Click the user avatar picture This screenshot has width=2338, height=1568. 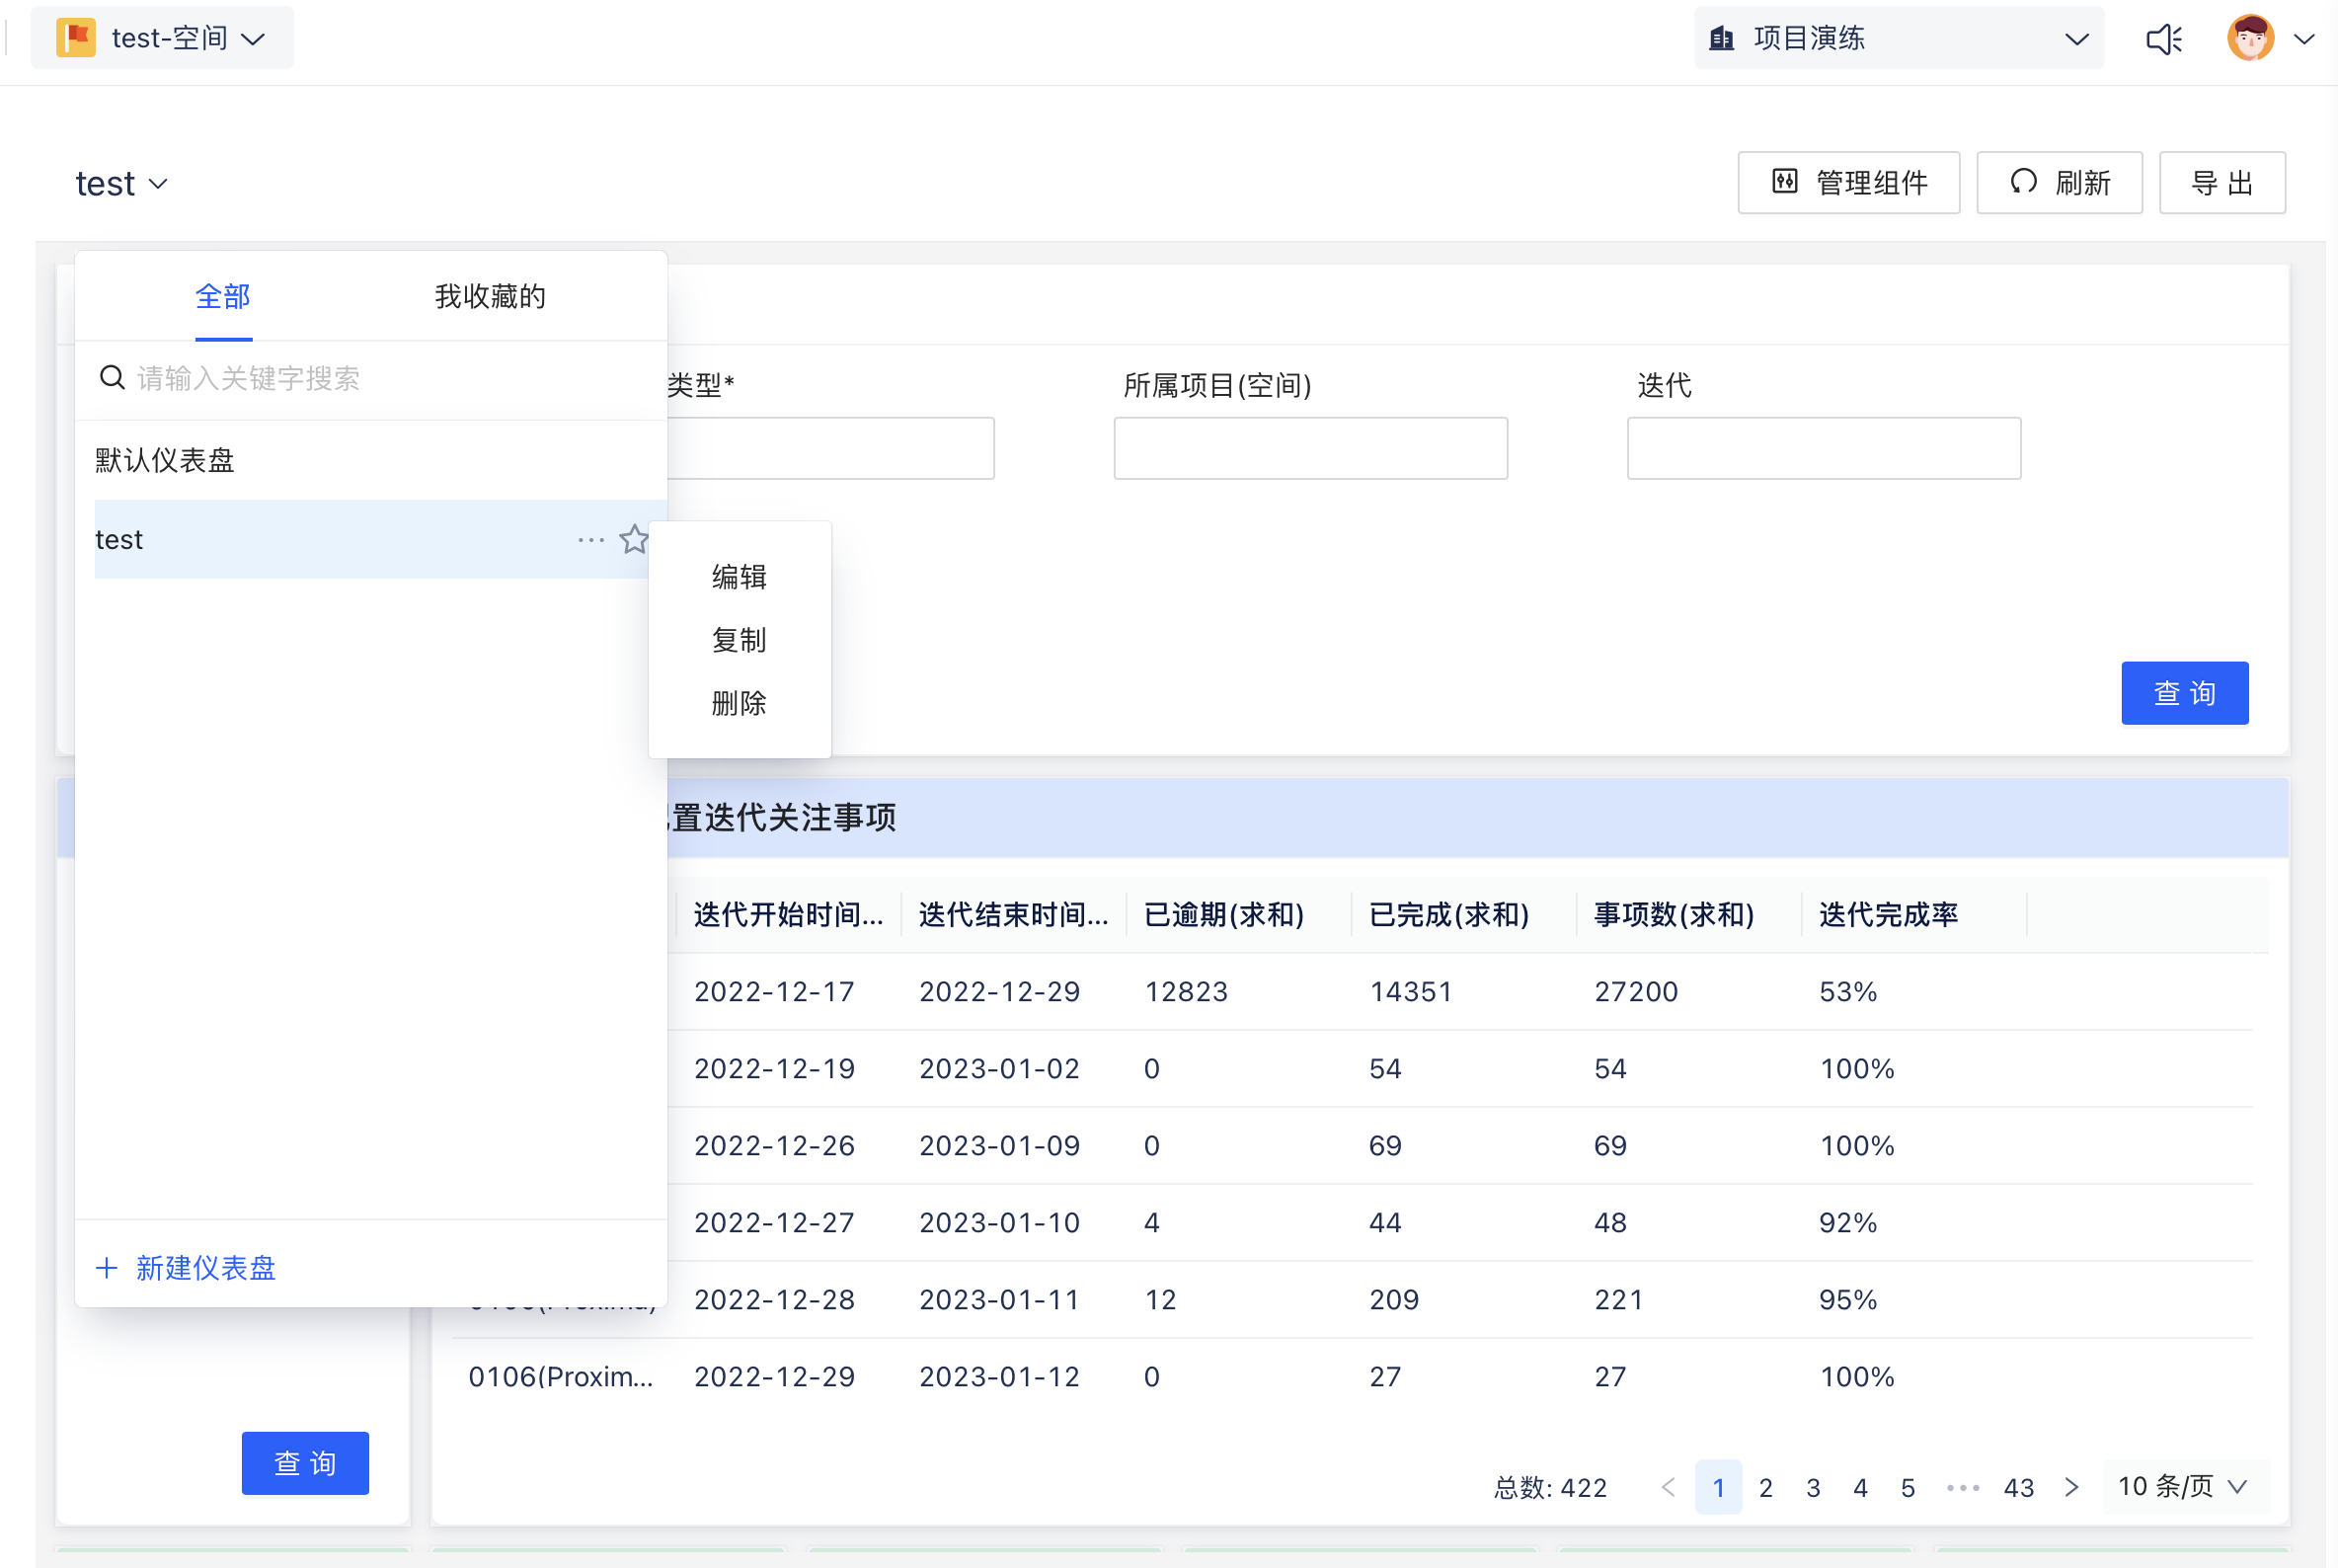[2250, 39]
